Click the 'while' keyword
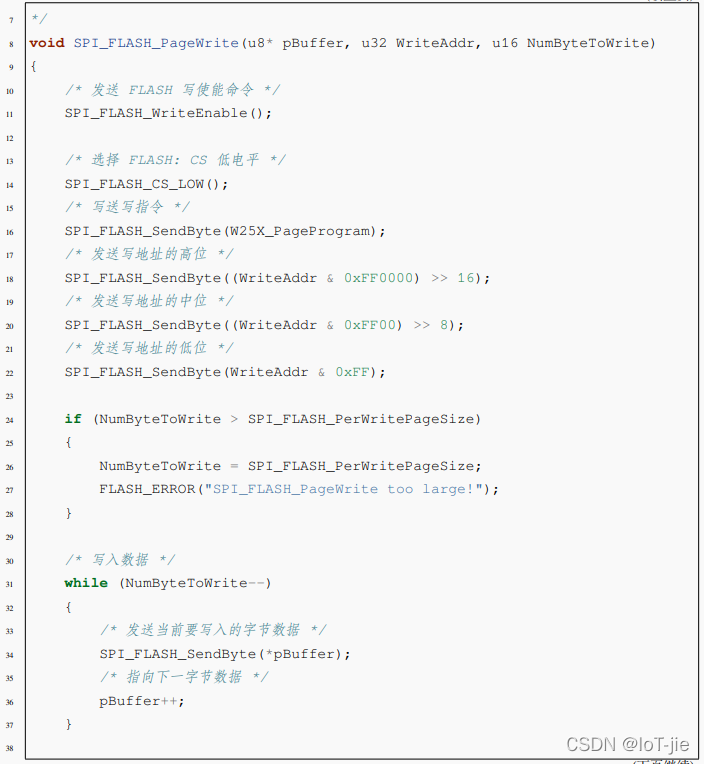Screen dimensions: 704x764 [86, 583]
